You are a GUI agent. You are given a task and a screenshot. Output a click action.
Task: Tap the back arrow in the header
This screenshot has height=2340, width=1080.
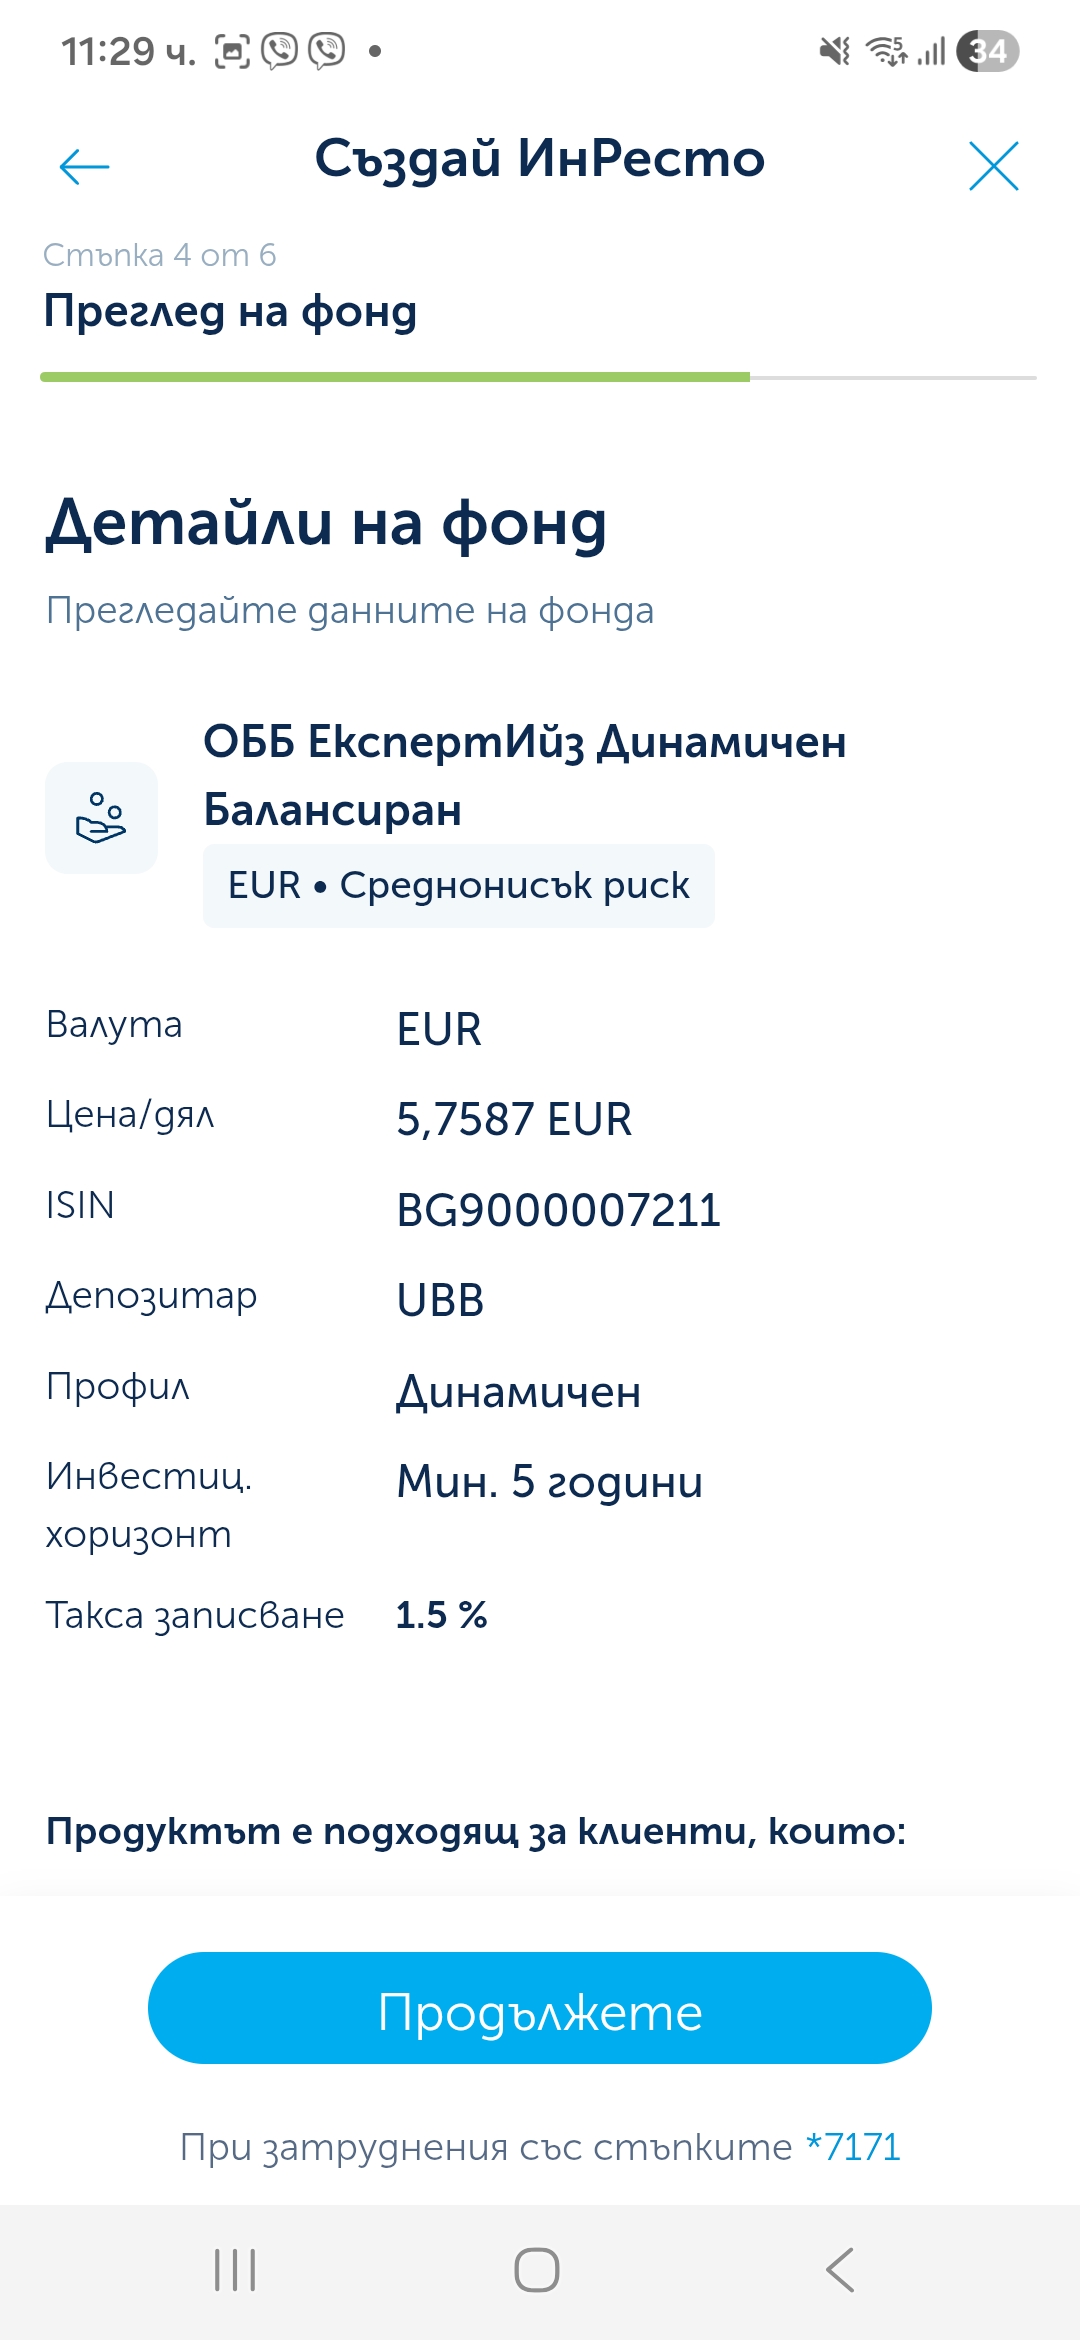click(84, 166)
